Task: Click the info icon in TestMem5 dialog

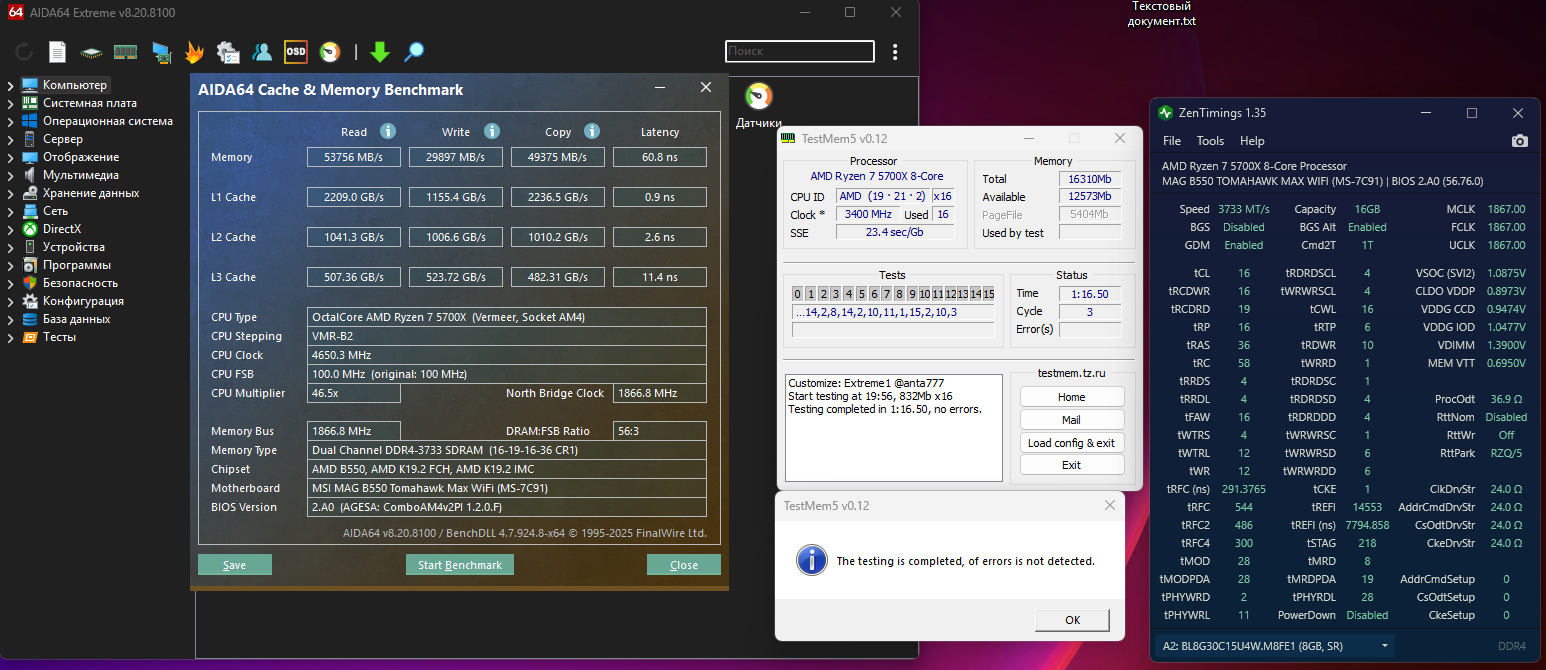Action: coord(812,560)
